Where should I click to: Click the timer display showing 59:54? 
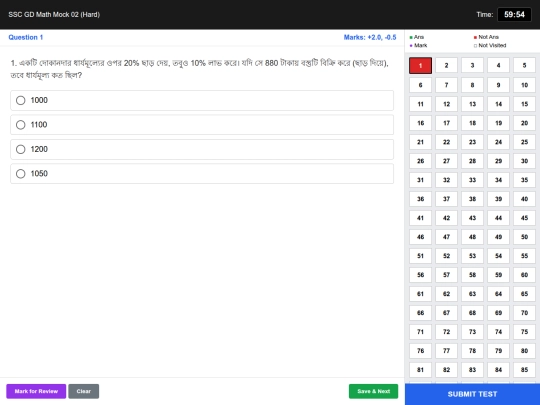pyautogui.click(x=514, y=14)
